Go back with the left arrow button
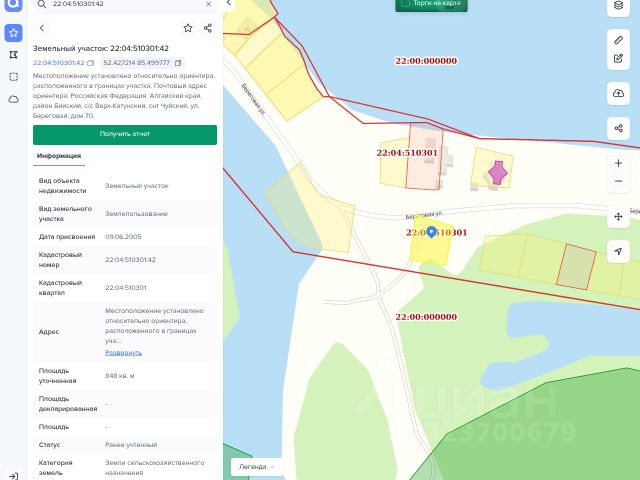The height and width of the screenshot is (480, 640). (x=42, y=28)
